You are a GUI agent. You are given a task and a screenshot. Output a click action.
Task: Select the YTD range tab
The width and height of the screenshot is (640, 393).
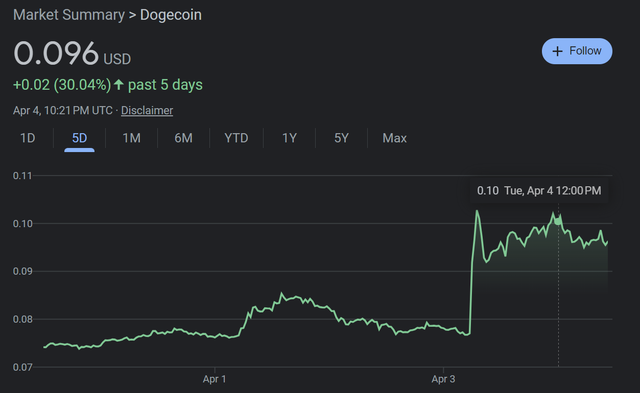[x=236, y=138]
